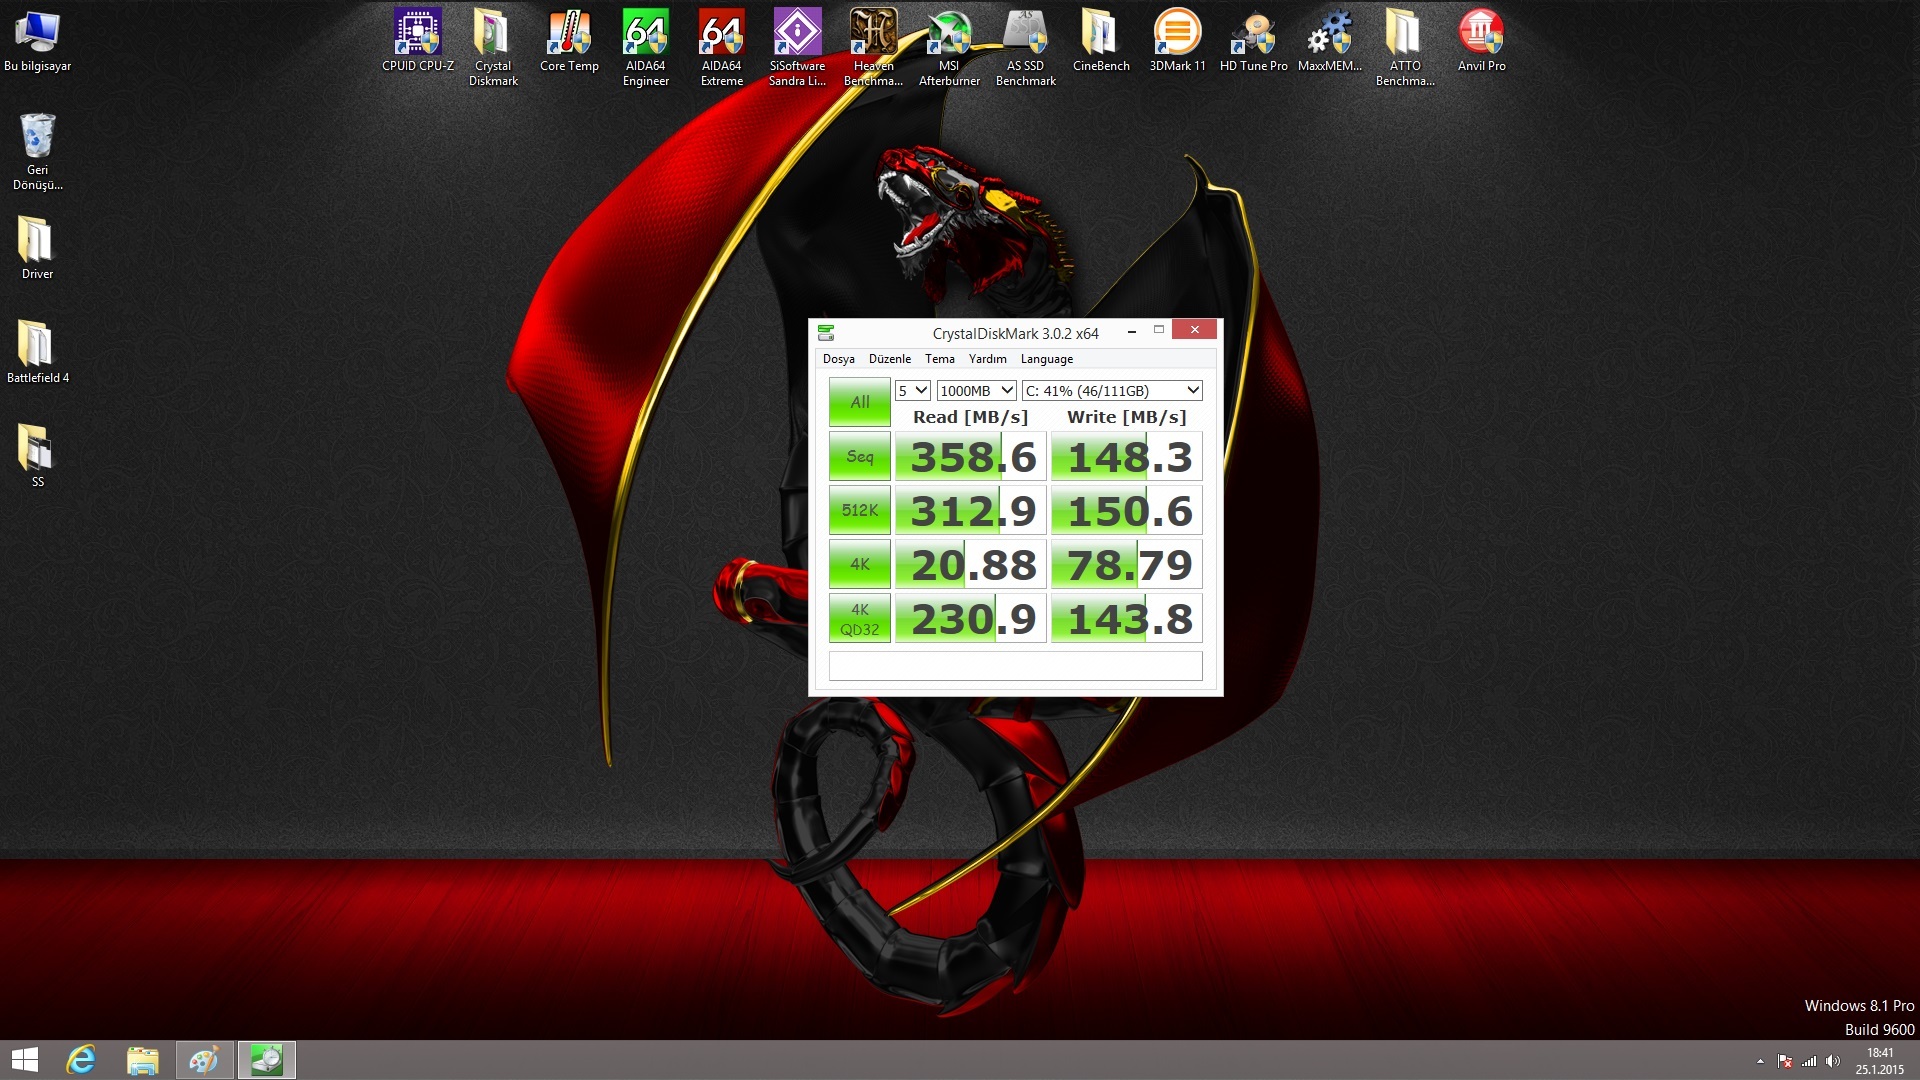The height and width of the screenshot is (1080, 1920).
Task: Click the volume tray icon
Action: coord(1832,1061)
